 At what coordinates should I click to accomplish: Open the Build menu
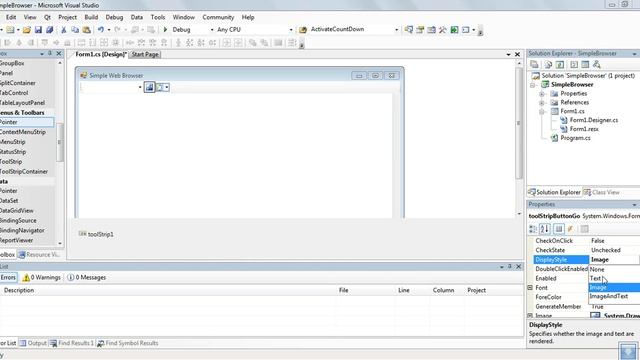coord(91,17)
